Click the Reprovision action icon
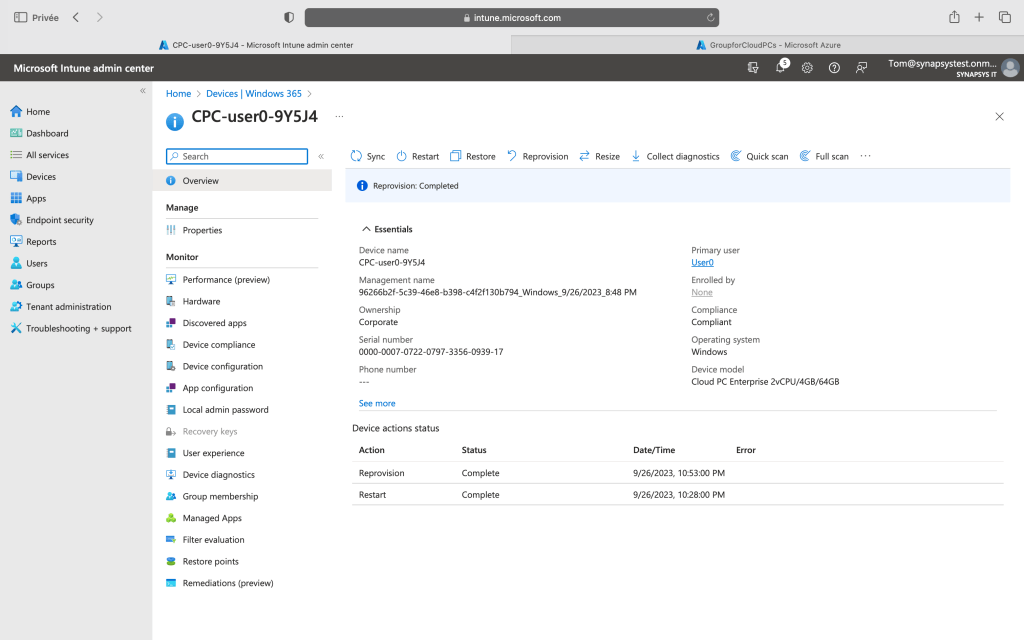Viewport: 1024px width, 640px height. point(512,156)
